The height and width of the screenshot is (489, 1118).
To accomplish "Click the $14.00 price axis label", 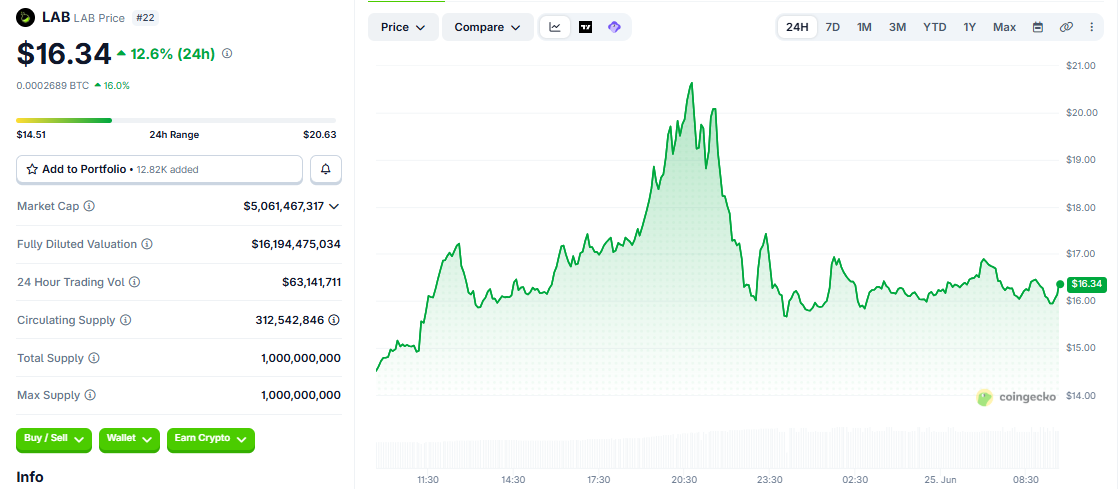I will 1080,396.
